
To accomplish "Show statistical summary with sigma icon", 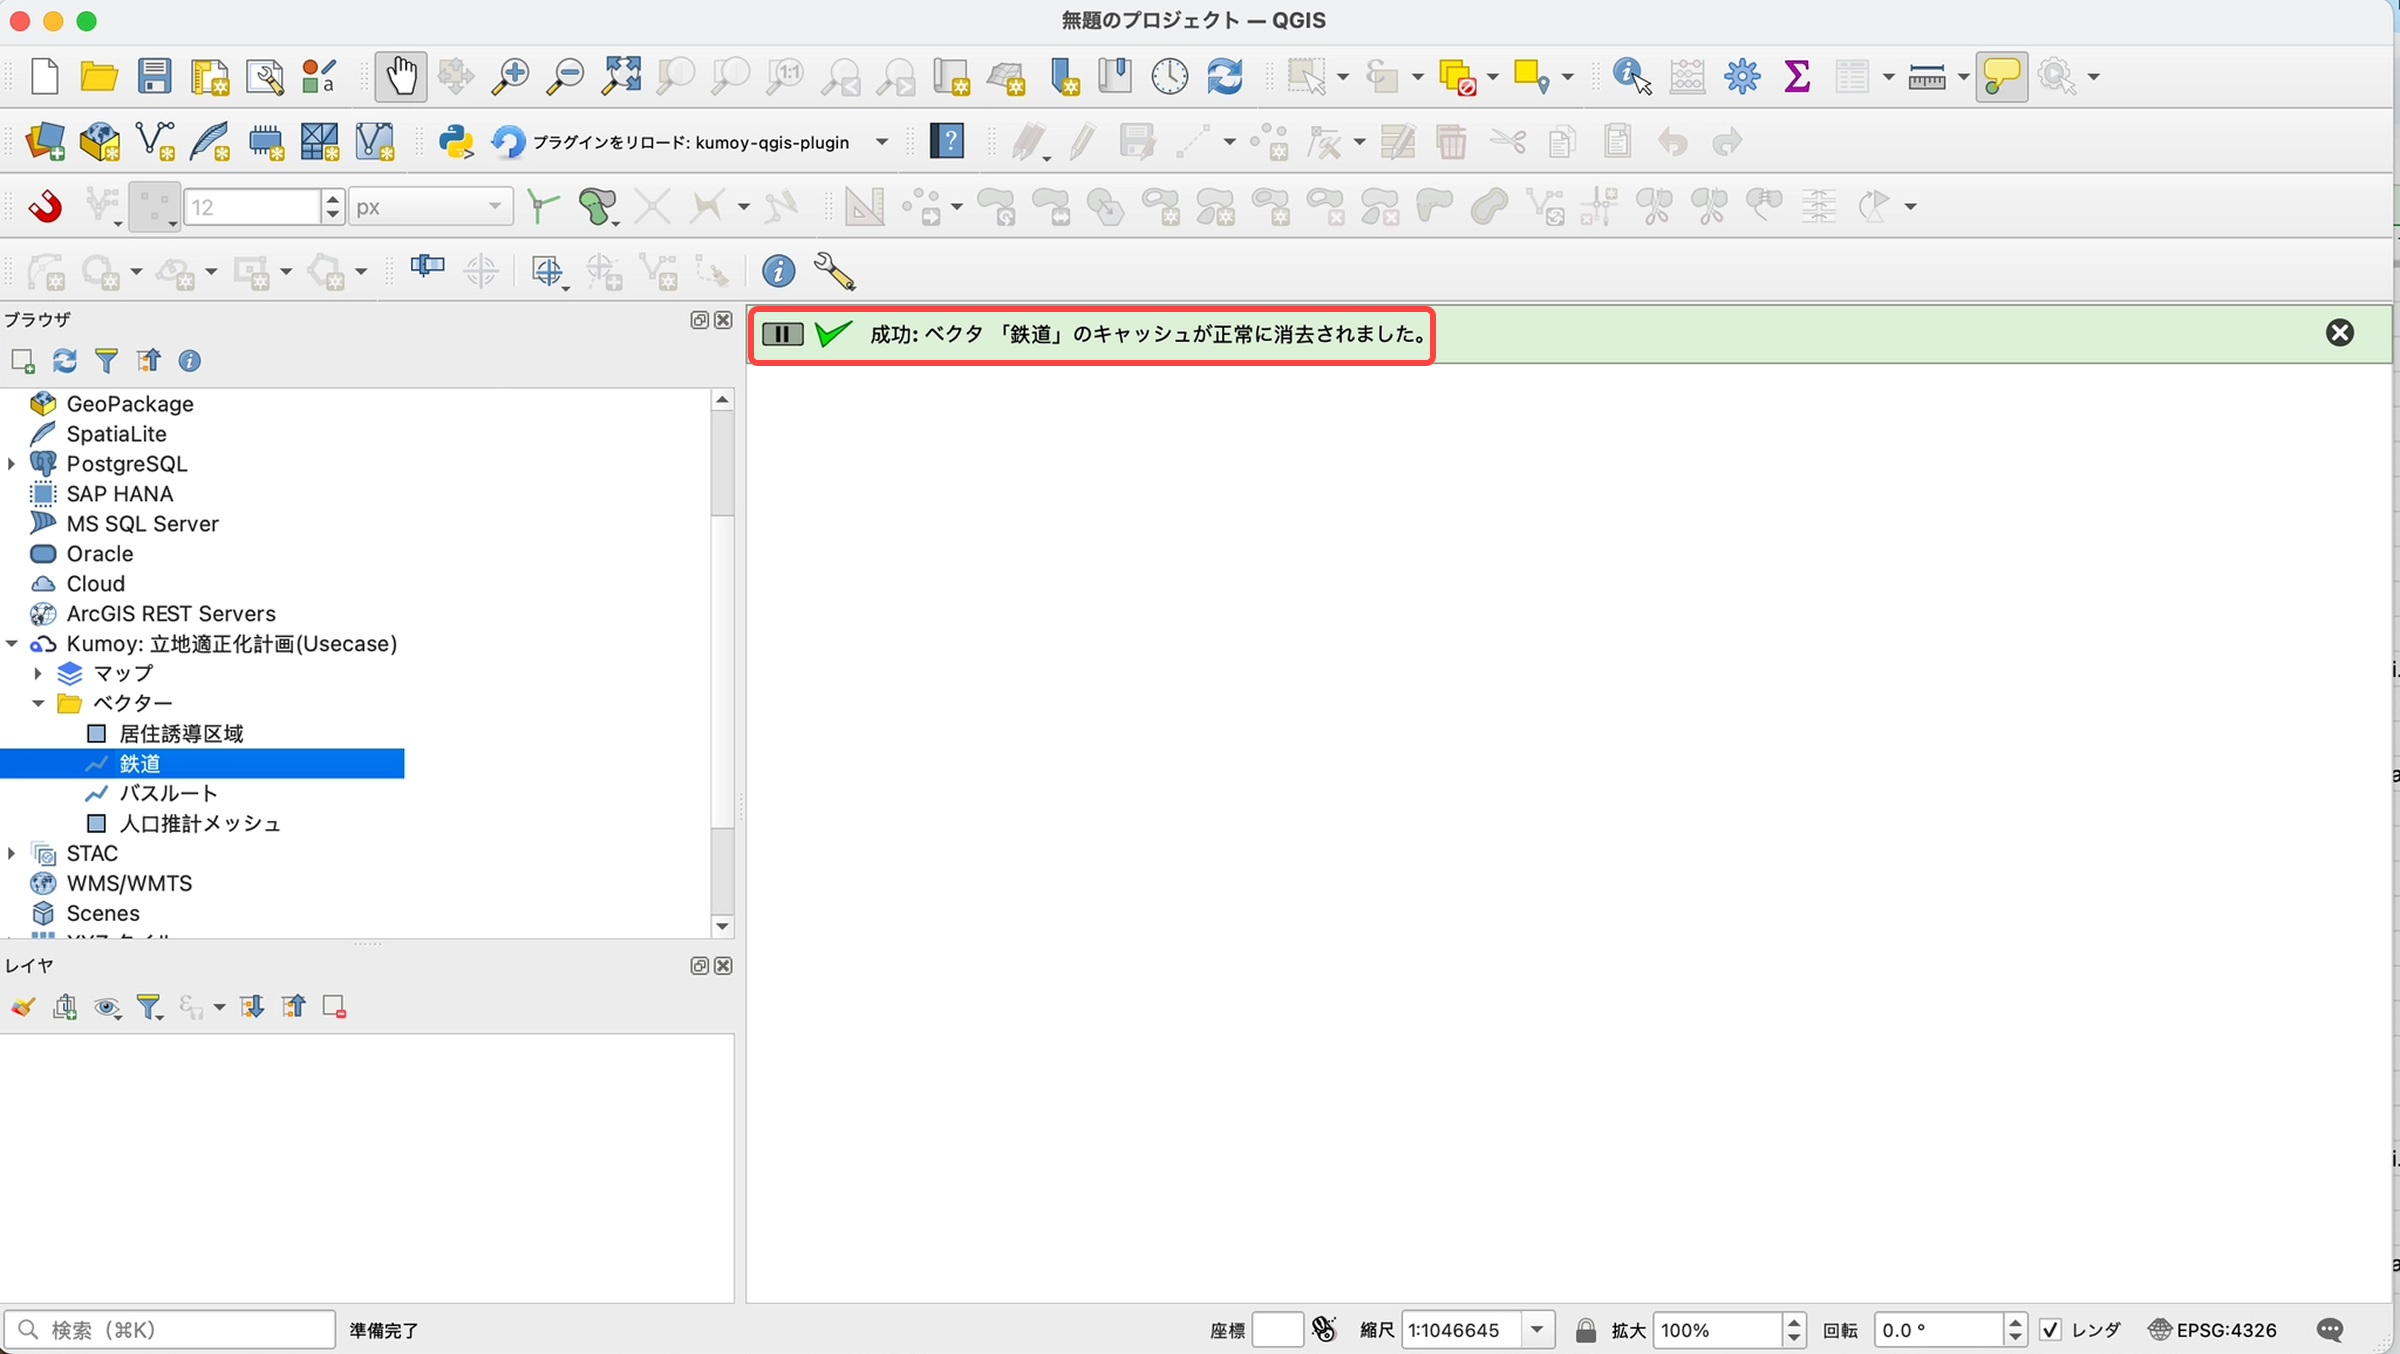I will (x=1796, y=75).
